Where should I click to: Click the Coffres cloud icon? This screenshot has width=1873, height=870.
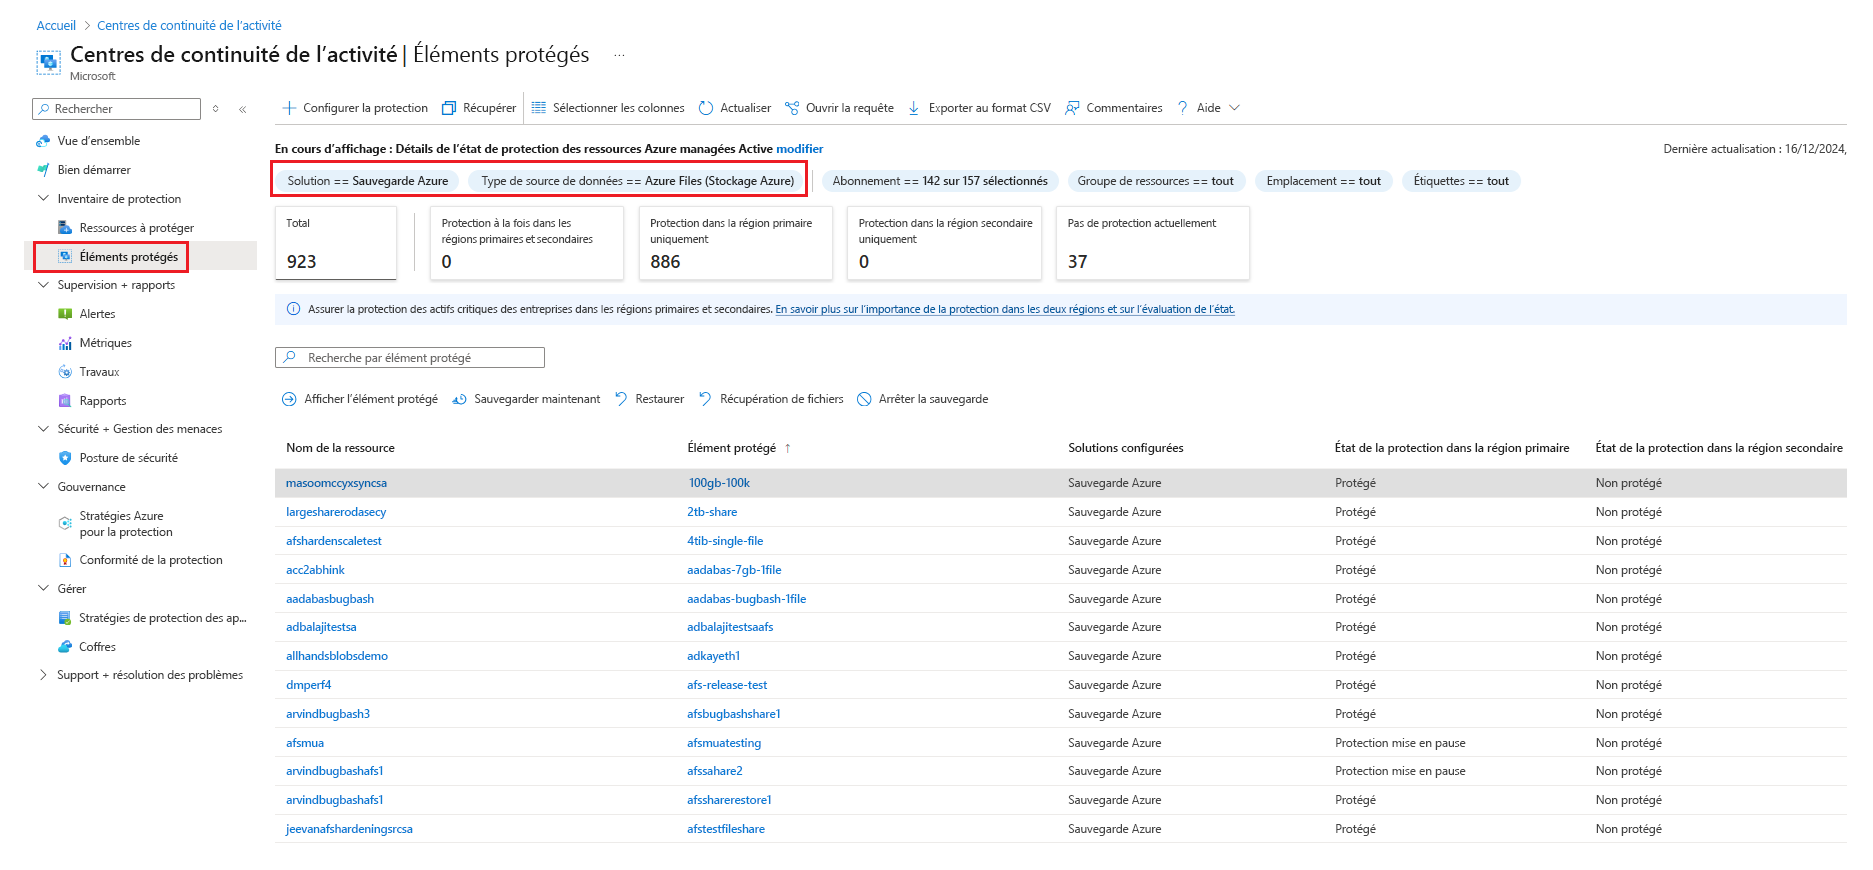(65, 647)
